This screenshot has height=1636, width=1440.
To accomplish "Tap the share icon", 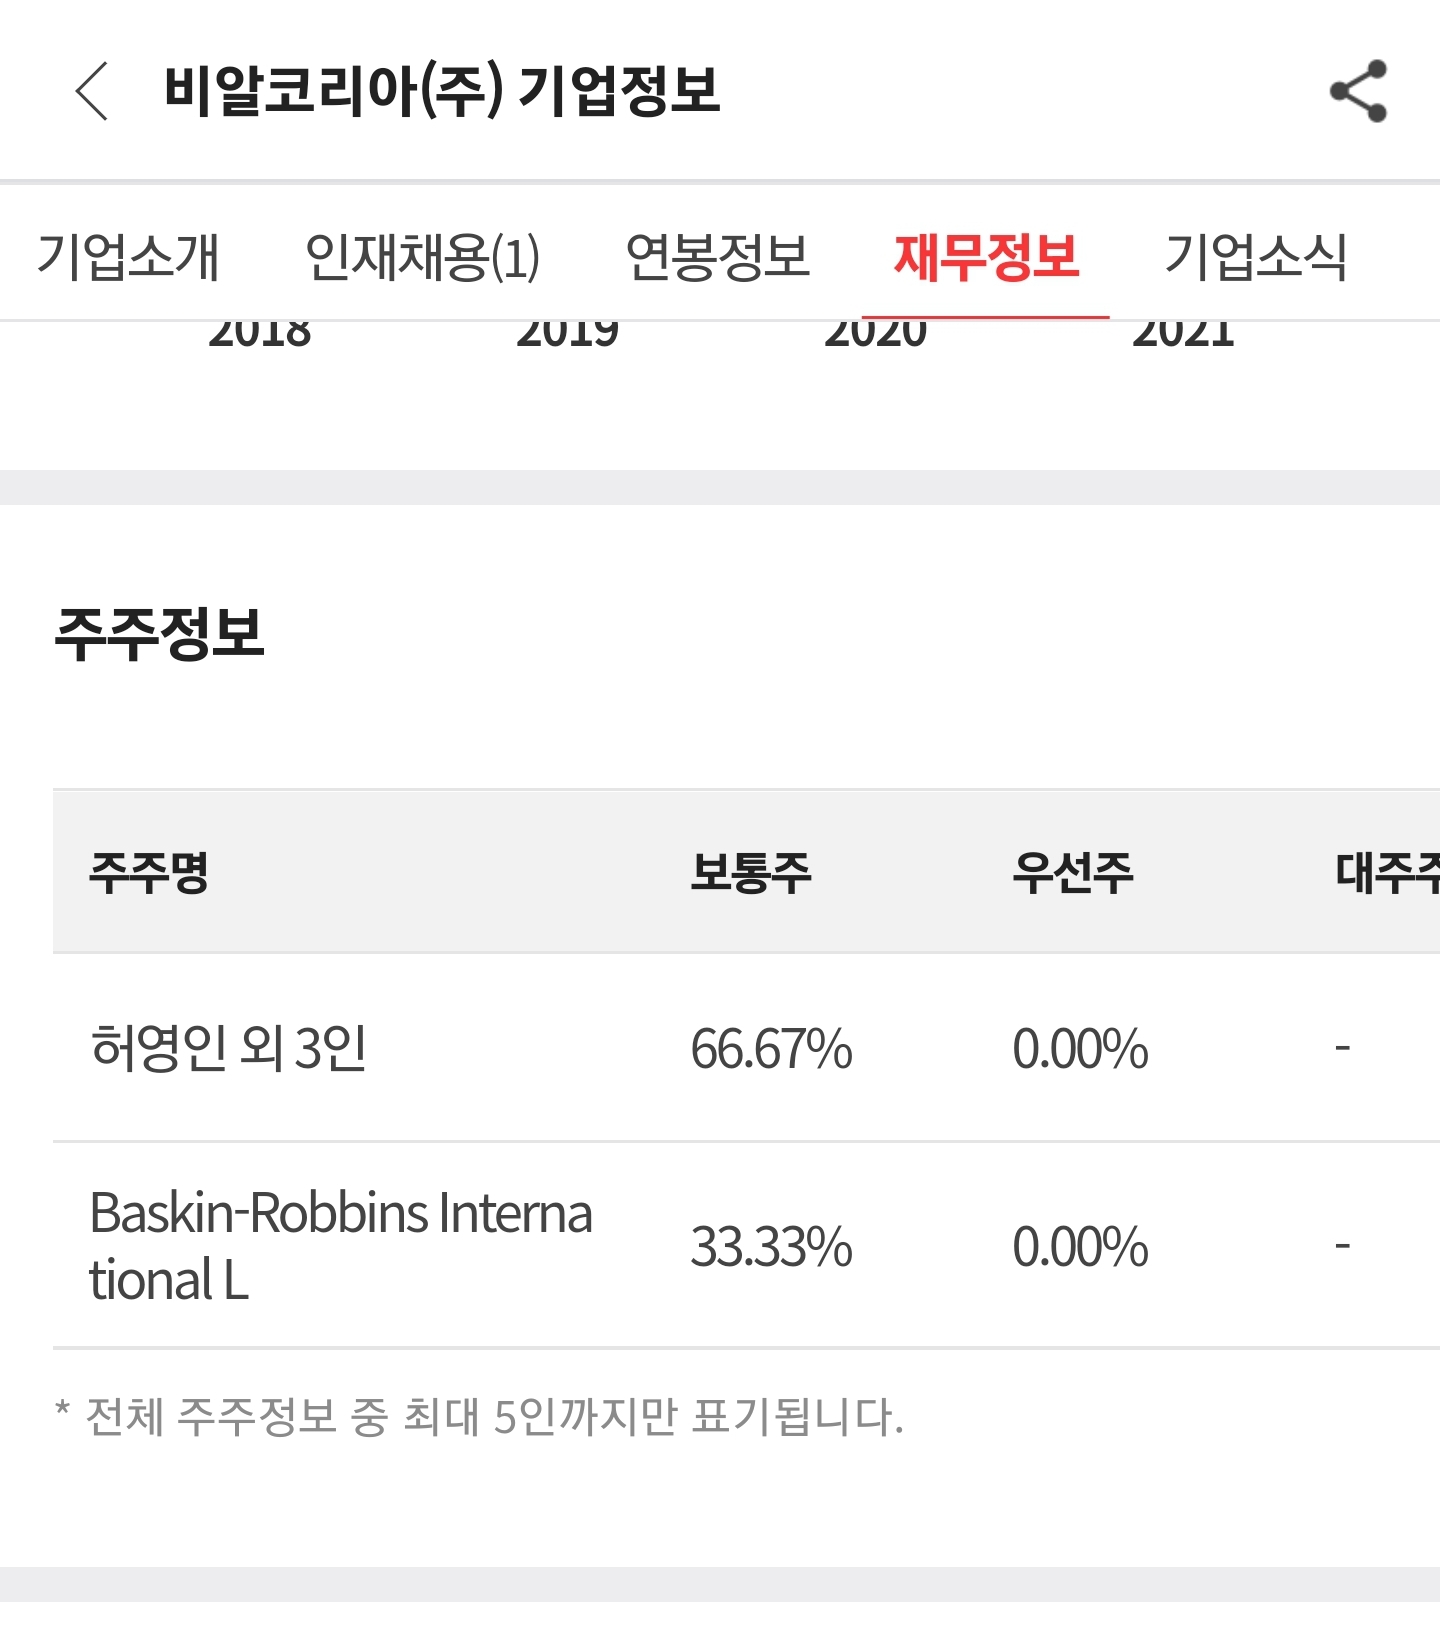I will coord(1358,91).
